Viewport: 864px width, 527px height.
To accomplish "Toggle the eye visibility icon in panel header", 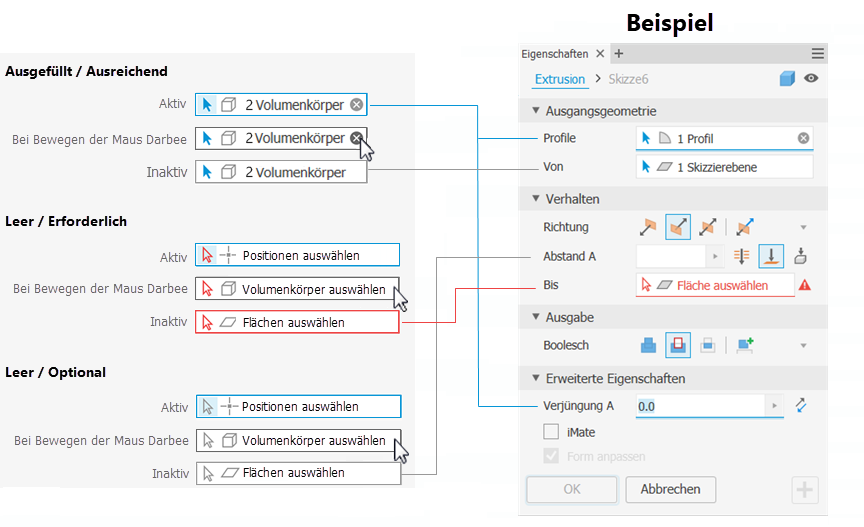I will coord(811,79).
